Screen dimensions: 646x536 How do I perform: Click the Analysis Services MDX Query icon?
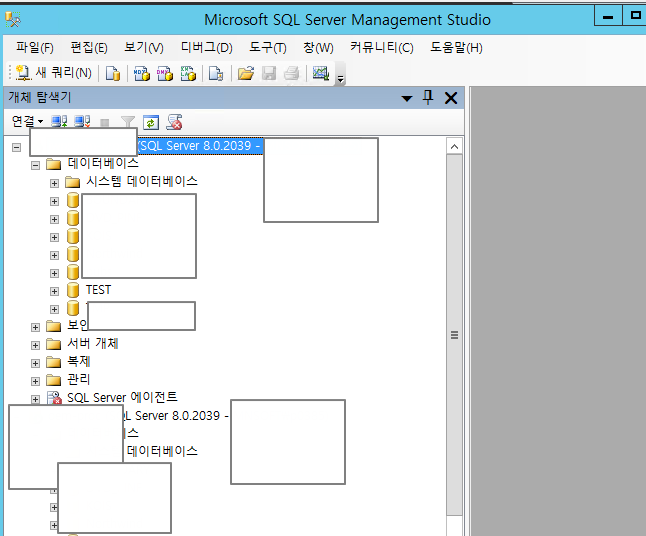(142, 73)
